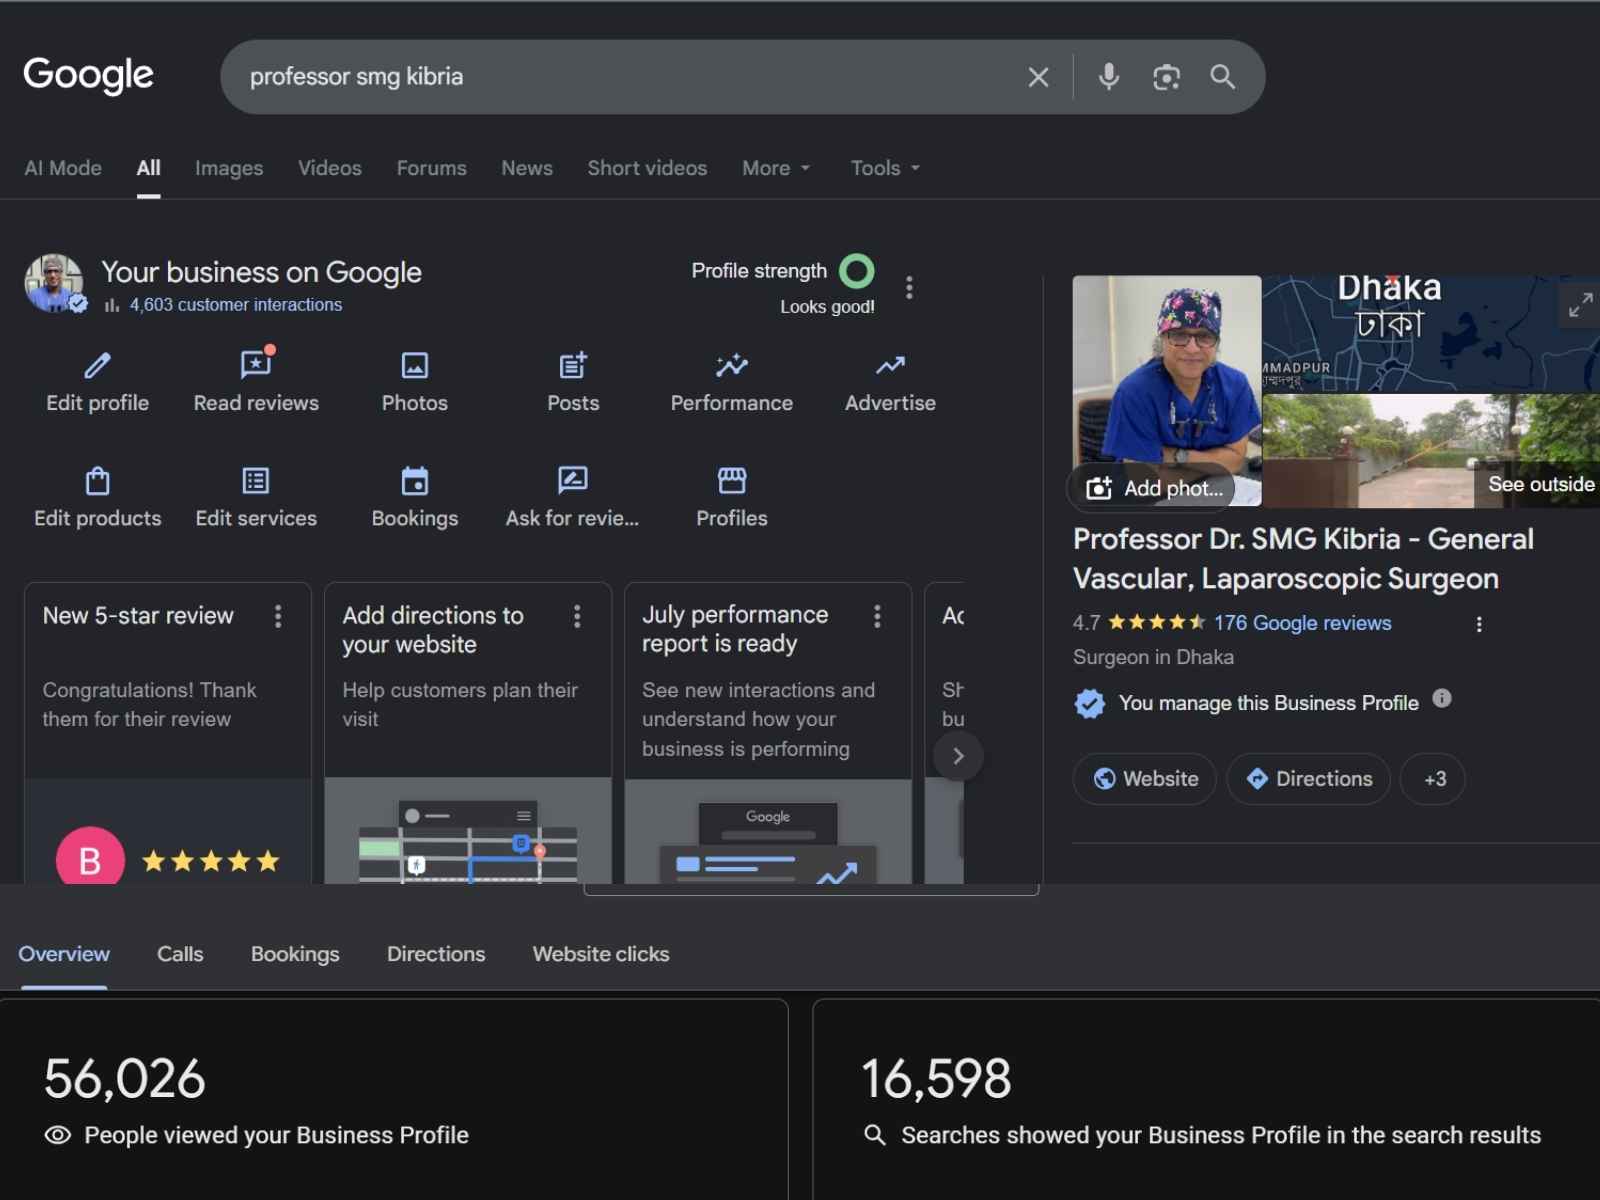
Task: Open the New 5-star review card
Action: pos(168,733)
